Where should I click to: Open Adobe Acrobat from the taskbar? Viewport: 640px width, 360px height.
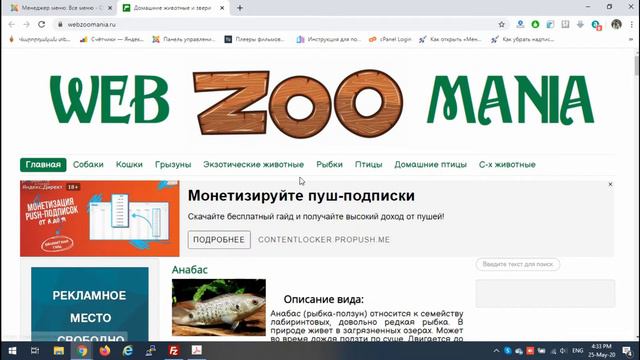pos(197,351)
